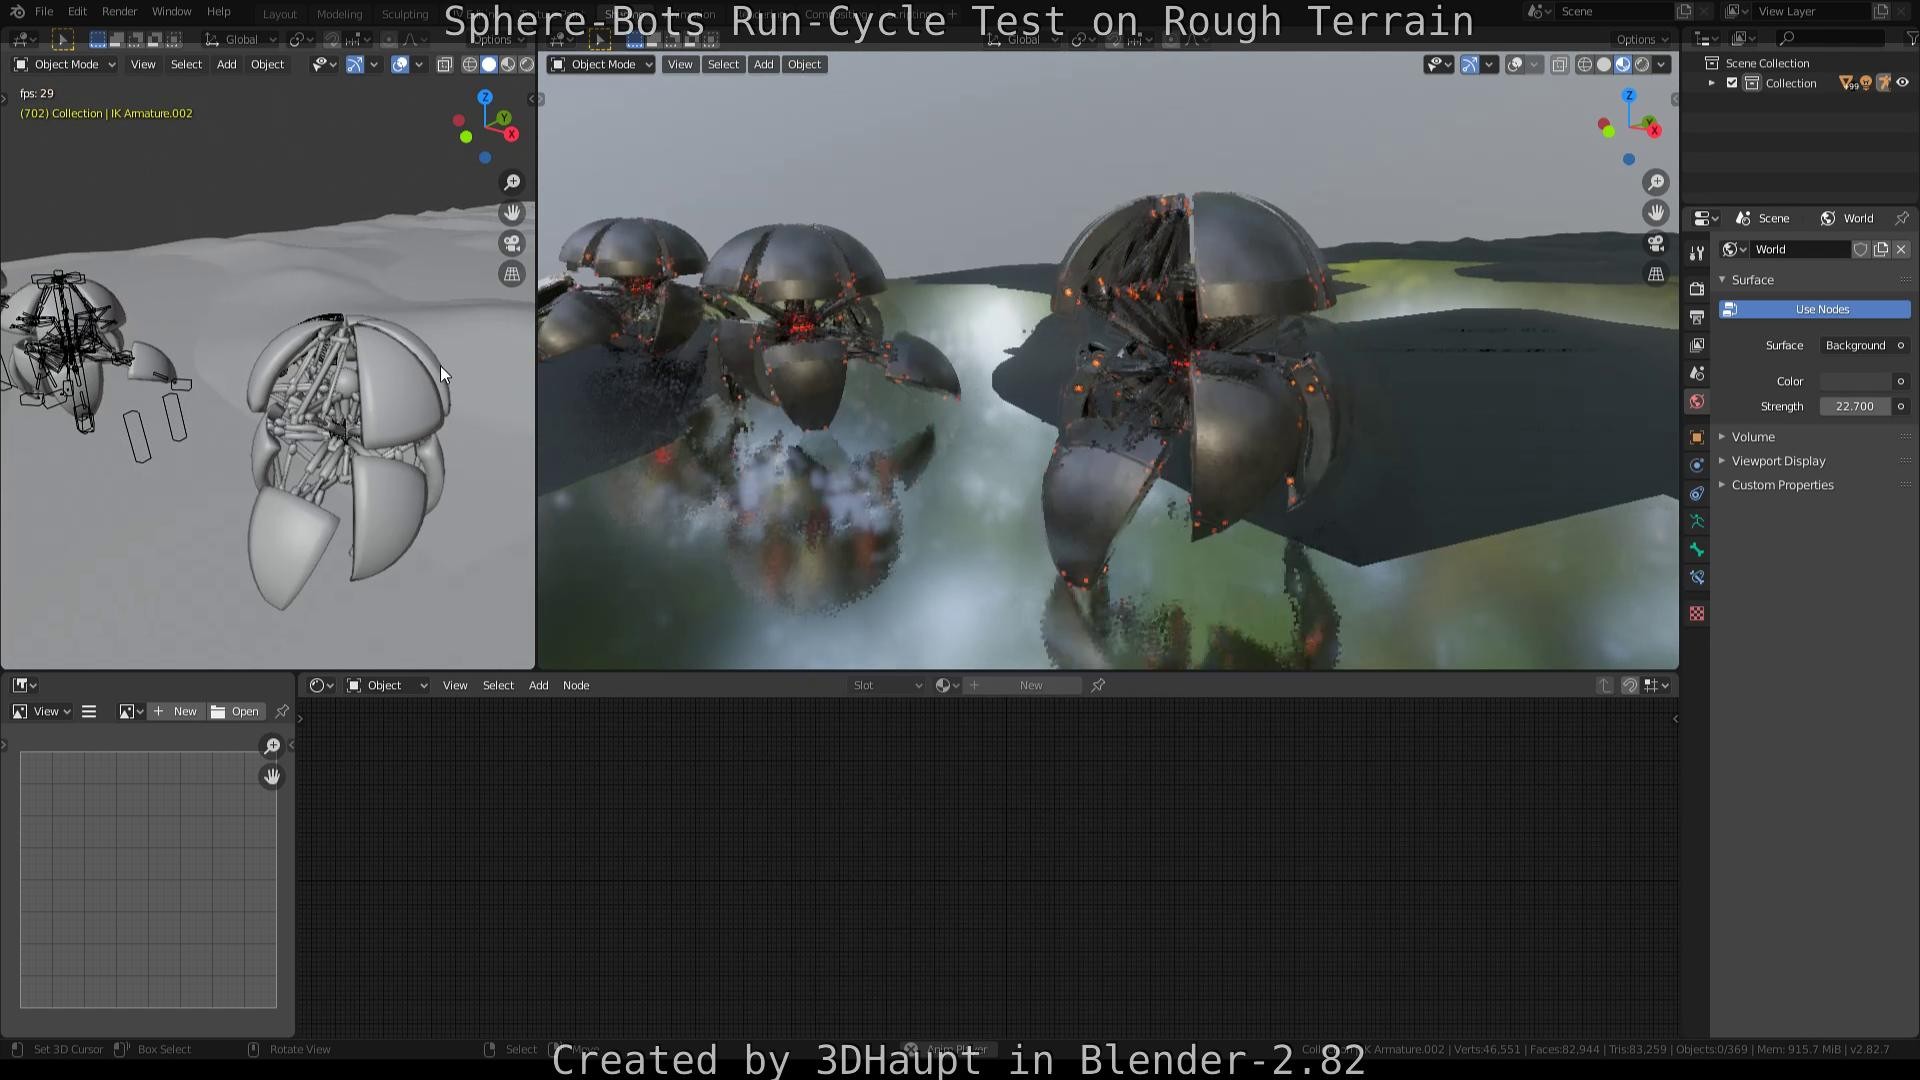Viewport: 1920px width, 1080px height.
Task: Open the Output properties panel
Action: click(x=1697, y=317)
